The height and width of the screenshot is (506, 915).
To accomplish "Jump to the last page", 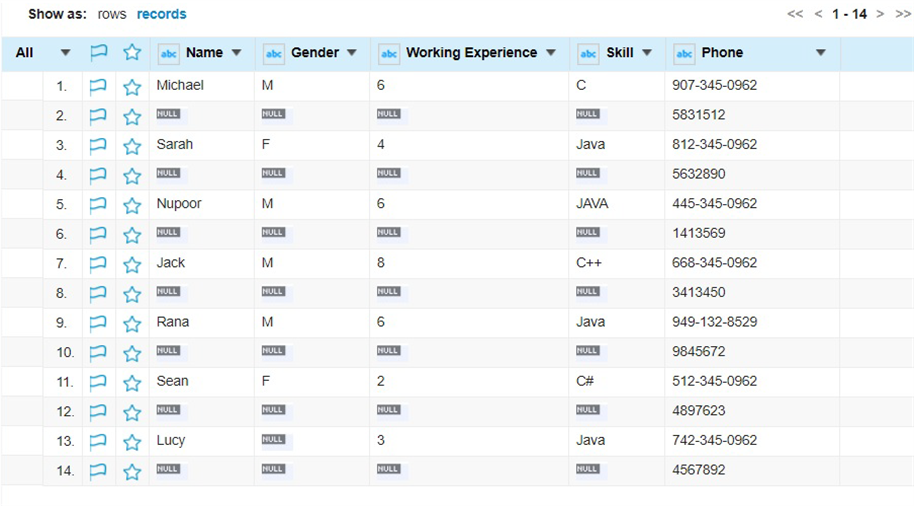I will tap(903, 14).
